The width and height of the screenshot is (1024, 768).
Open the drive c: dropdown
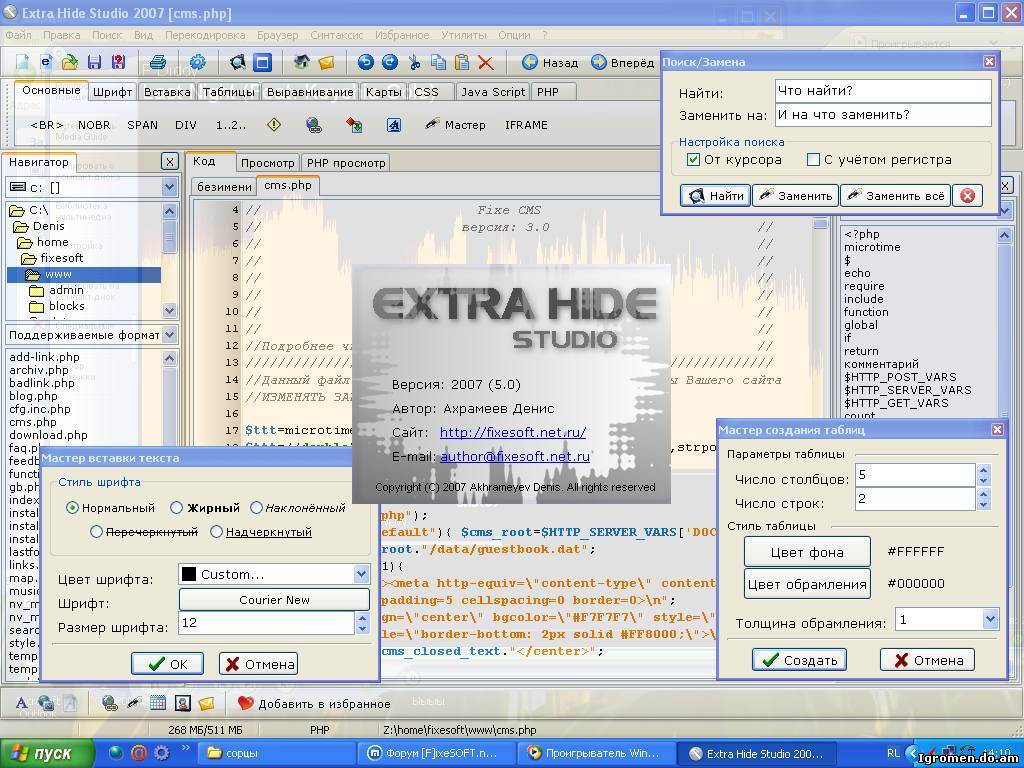tap(169, 187)
